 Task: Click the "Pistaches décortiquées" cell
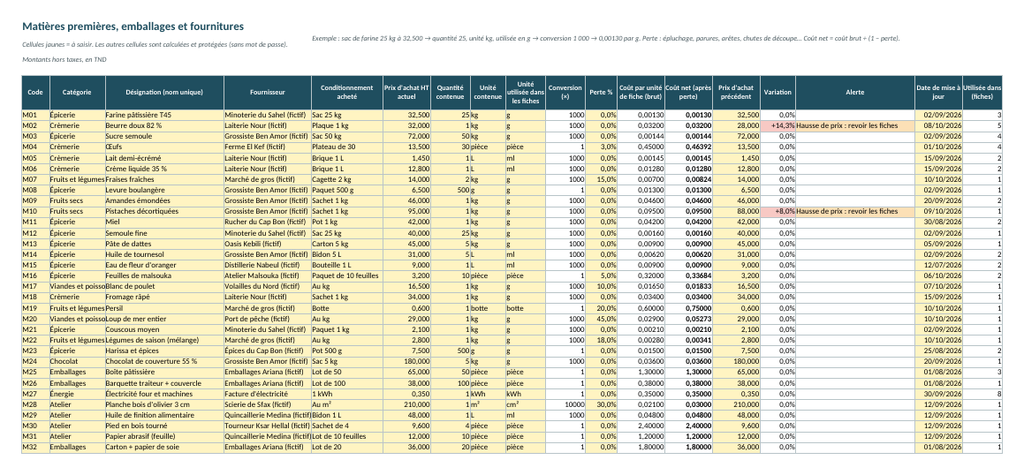pos(165,211)
